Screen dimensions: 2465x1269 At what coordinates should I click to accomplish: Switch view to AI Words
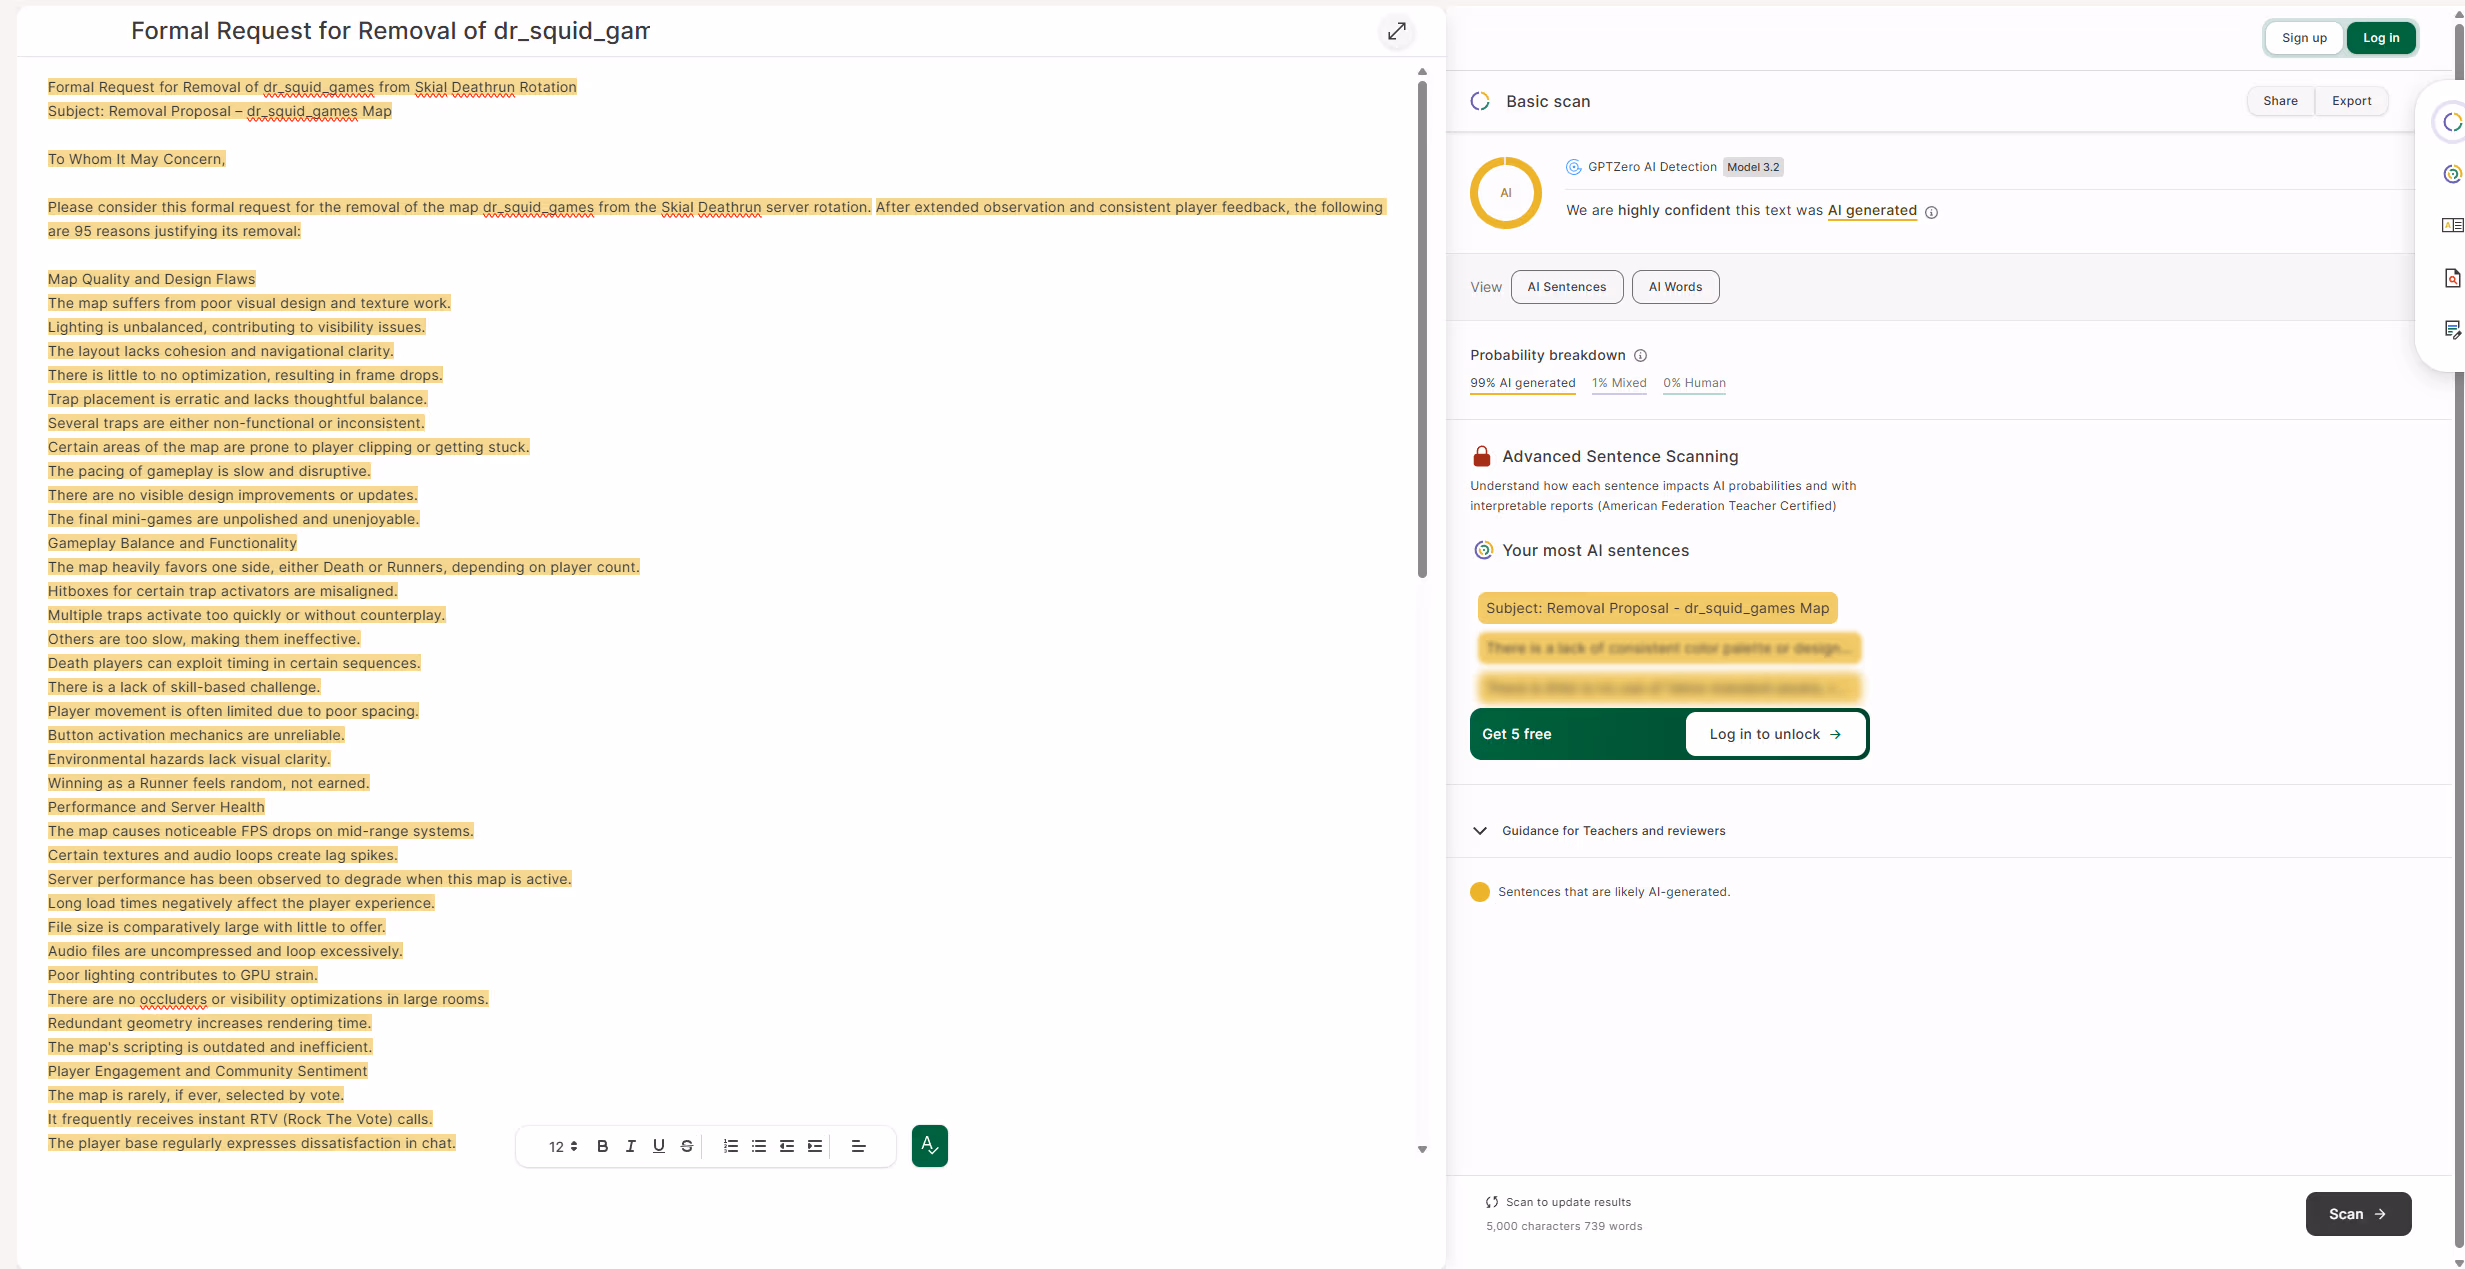tap(1675, 287)
